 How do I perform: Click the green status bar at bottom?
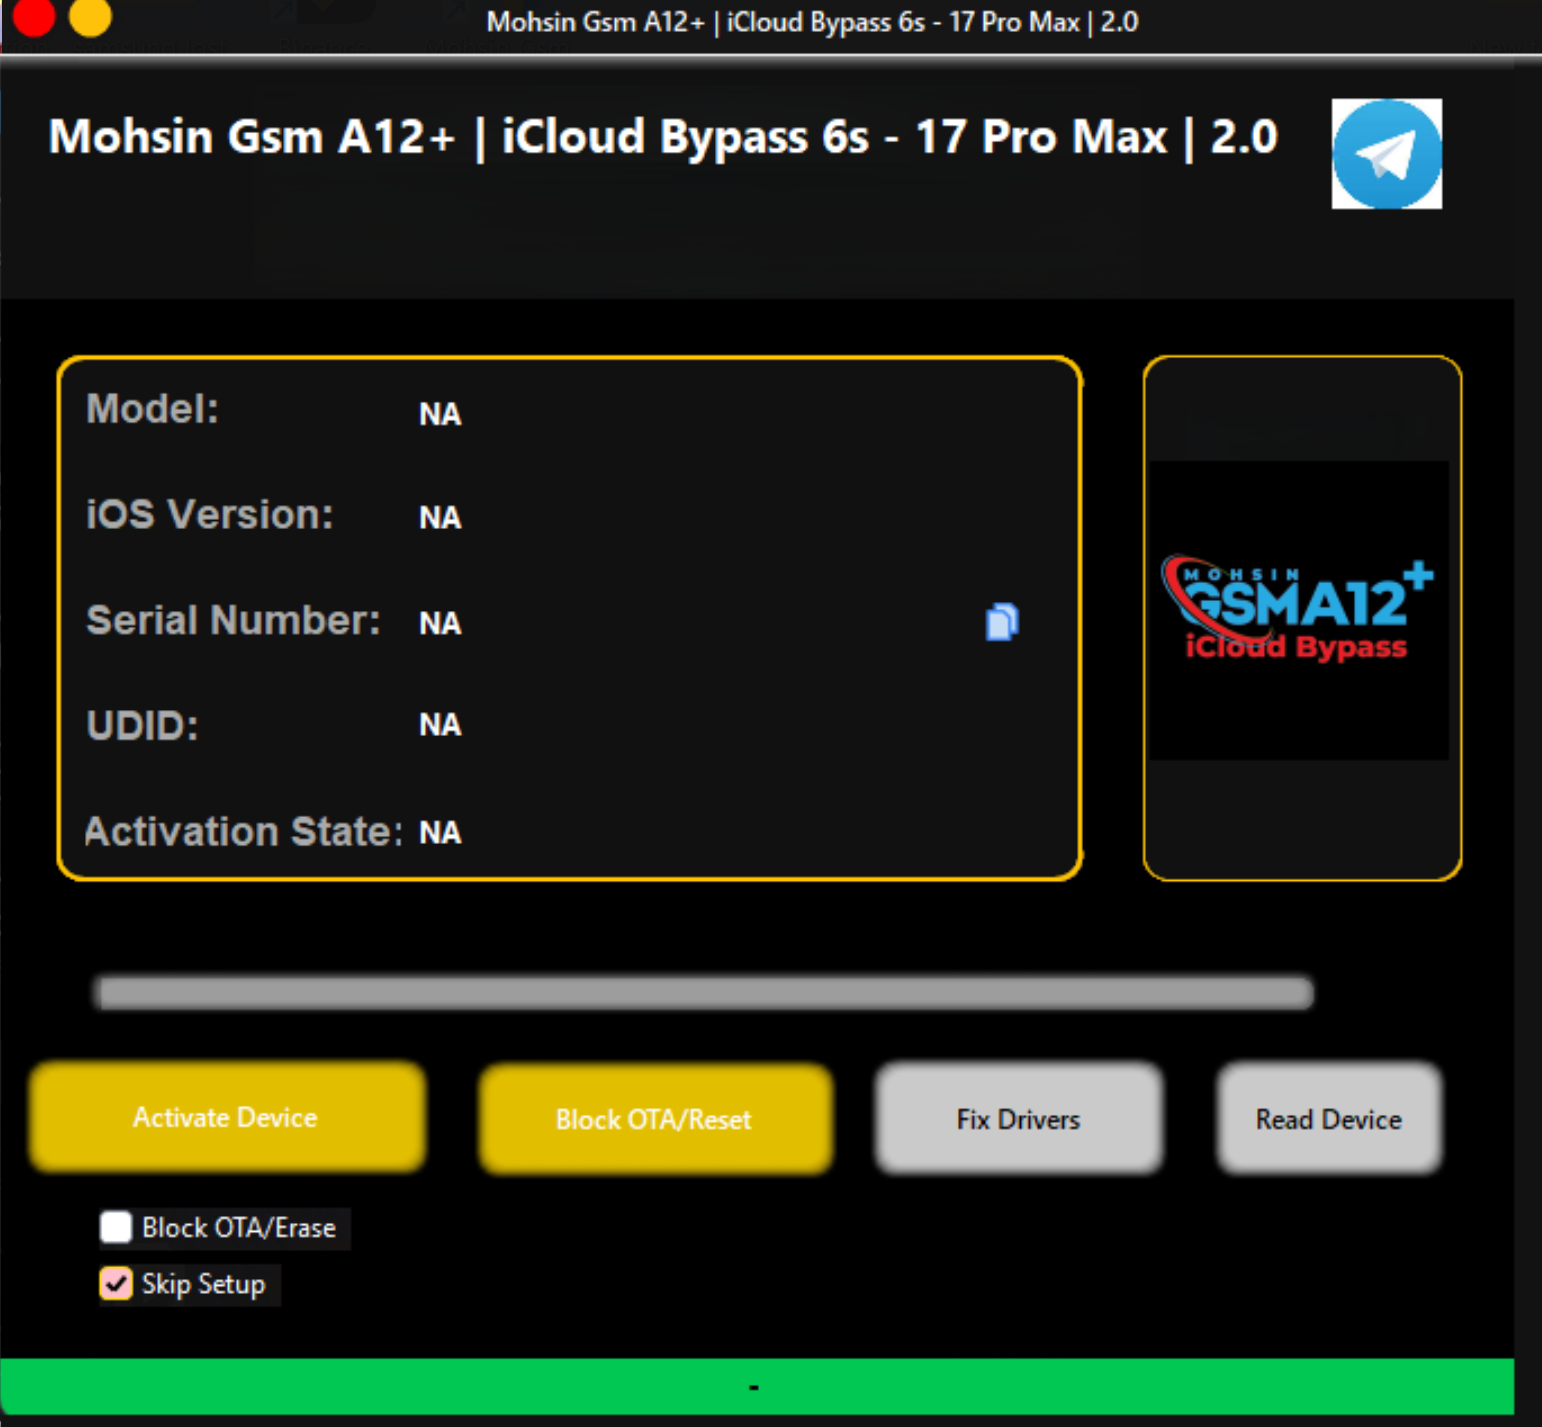[x=756, y=1387]
